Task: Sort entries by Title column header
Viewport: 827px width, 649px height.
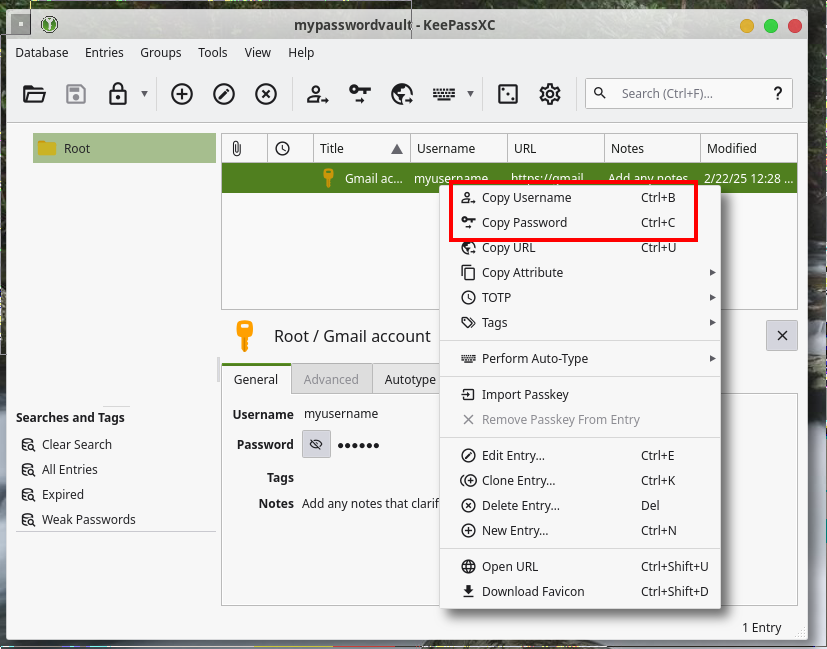Action: tap(362, 149)
